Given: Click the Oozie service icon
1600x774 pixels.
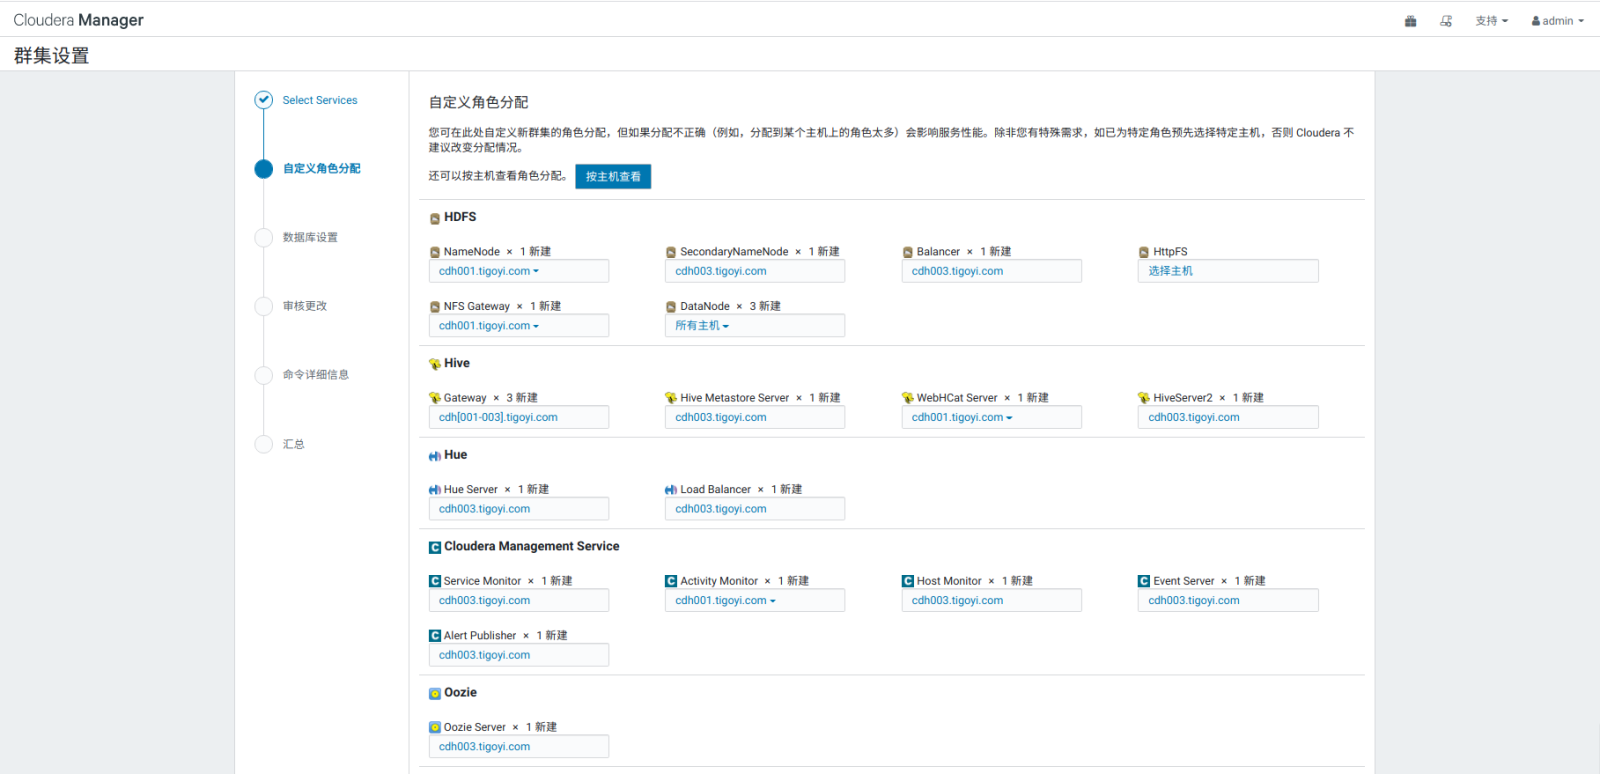Looking at the screenshot, I should tap(435, 693).
